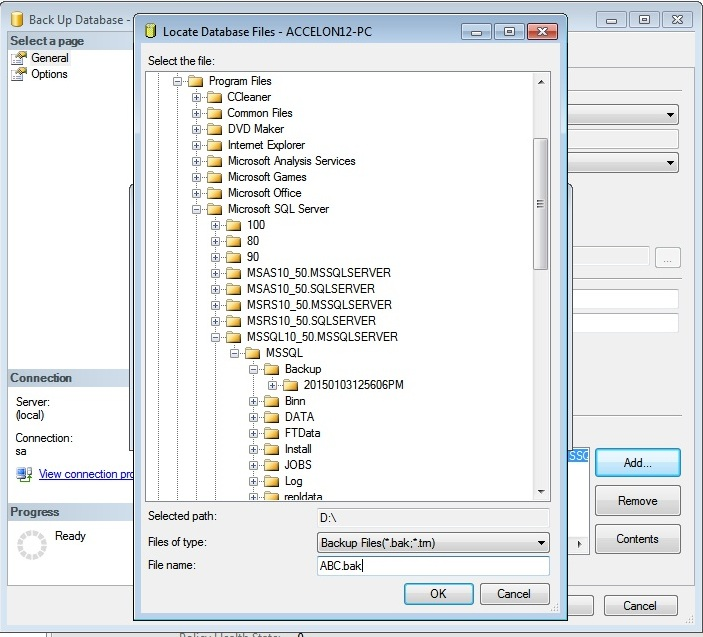The height and width of the screenshot is (637, 703).
Task: Expand the 20150103125606PM node
Action: tap(272, 386)
